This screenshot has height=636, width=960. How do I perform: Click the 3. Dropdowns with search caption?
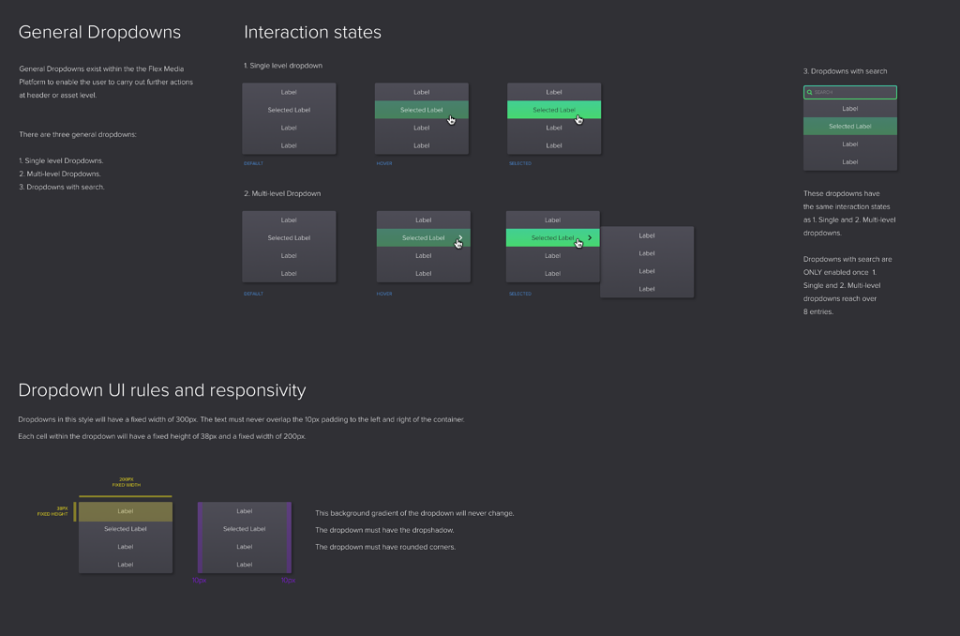click(845, 71)
